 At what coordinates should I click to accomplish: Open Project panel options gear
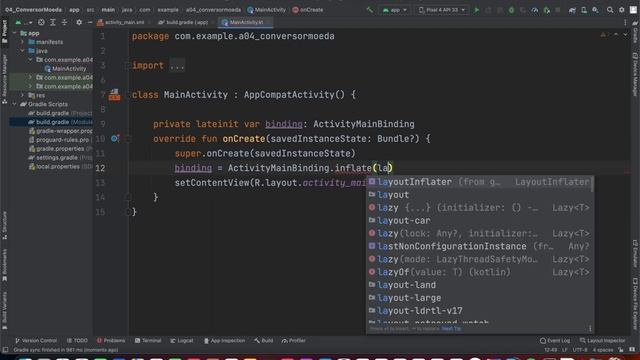pyautogui.click(x=79, y=22)
